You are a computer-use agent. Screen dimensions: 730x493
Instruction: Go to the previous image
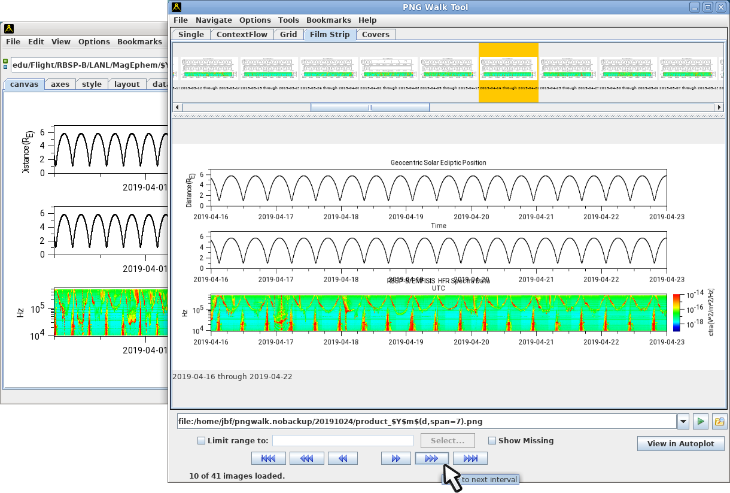343,458
